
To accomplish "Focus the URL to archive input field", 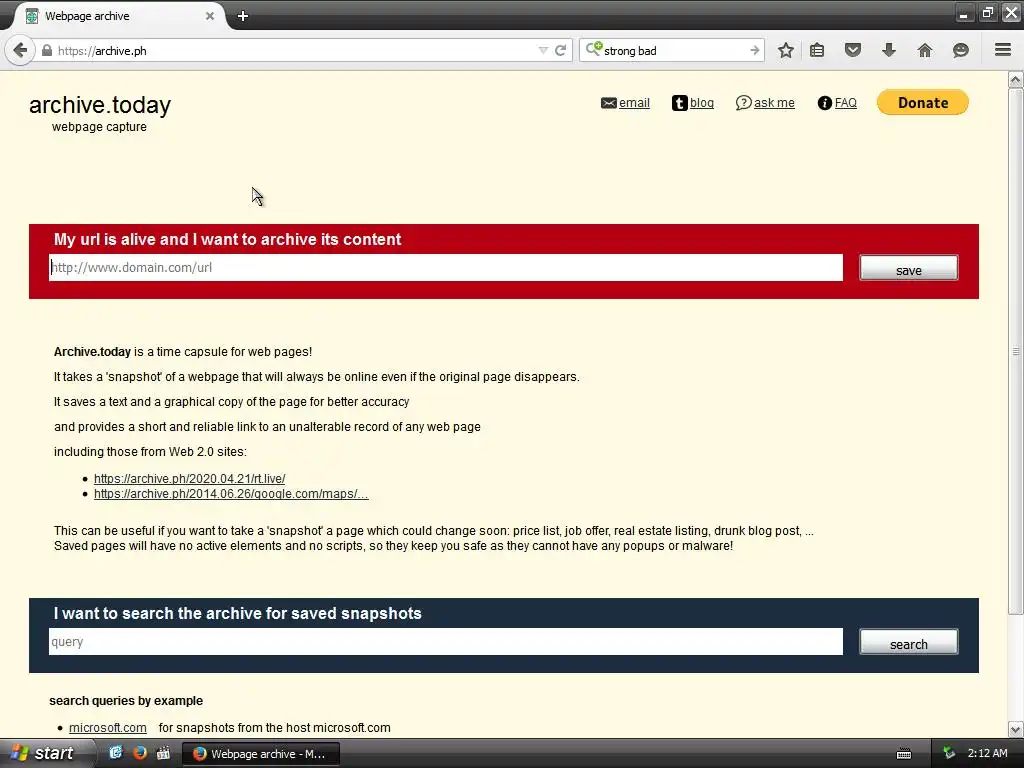I will click(x=446, y=268).
